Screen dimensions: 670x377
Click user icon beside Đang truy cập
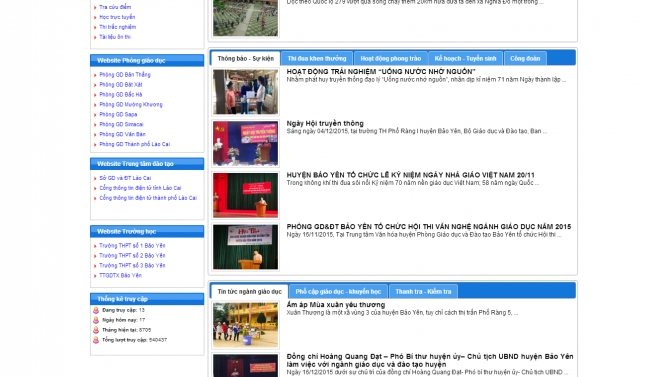point(96,310)
